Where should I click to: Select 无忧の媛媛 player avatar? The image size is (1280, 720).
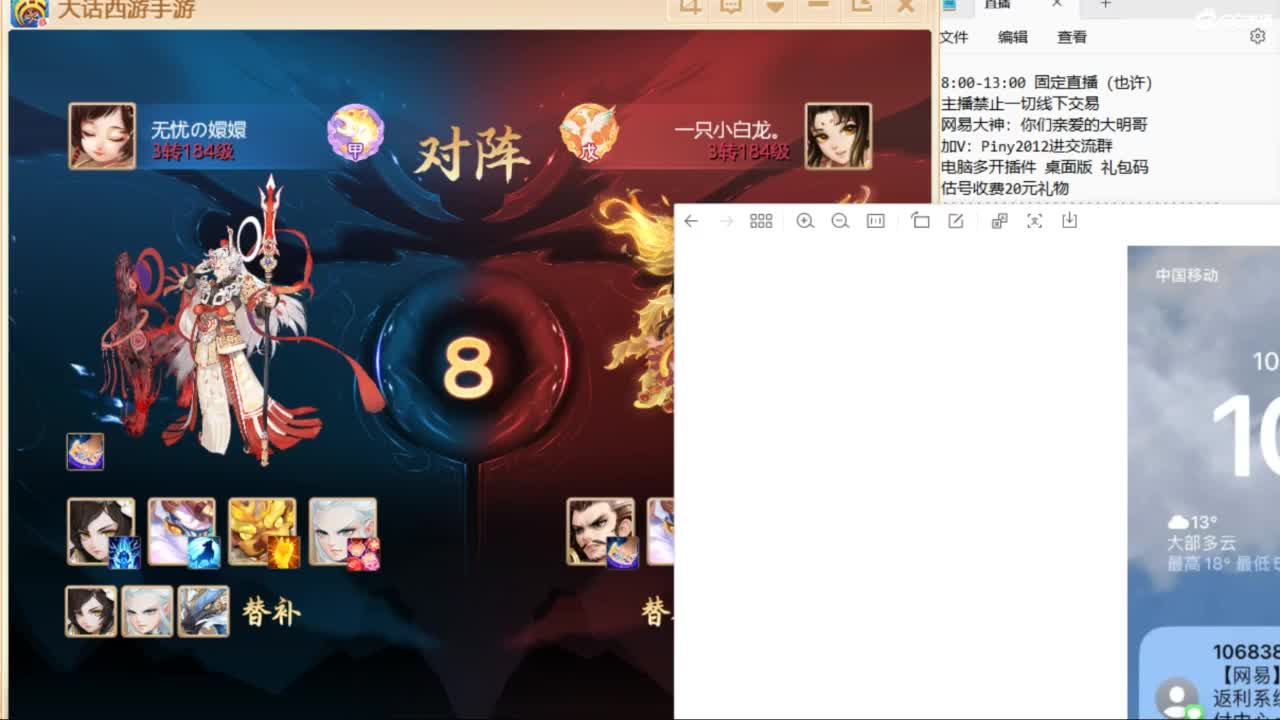coord(102,136)
